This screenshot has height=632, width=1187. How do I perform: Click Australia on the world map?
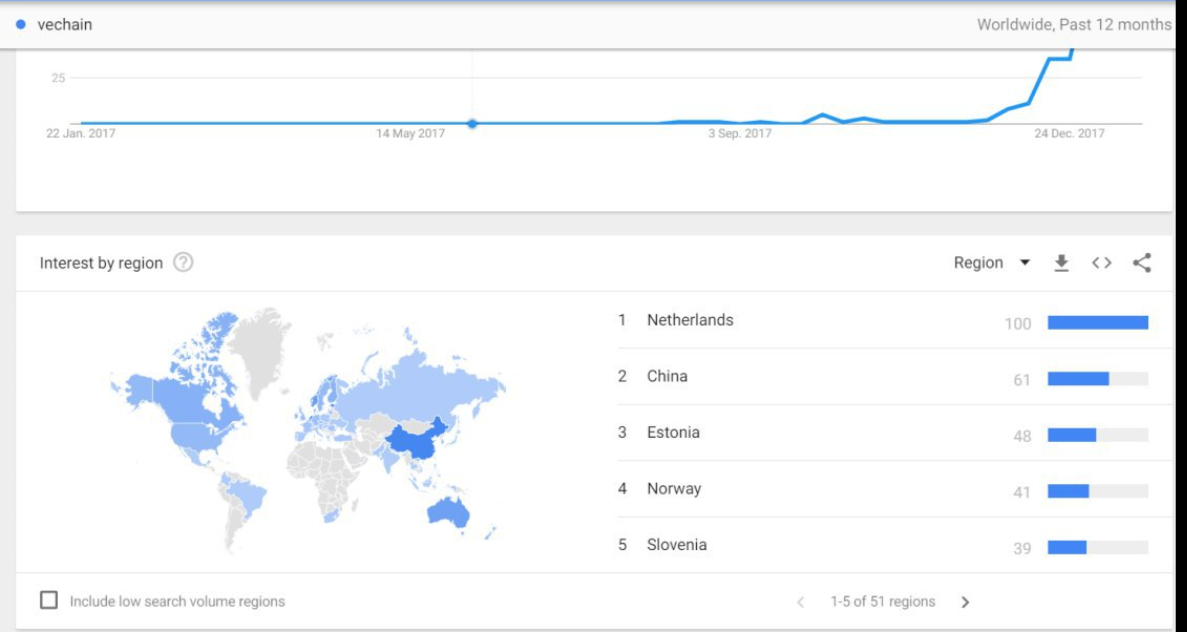pos(448,513)
